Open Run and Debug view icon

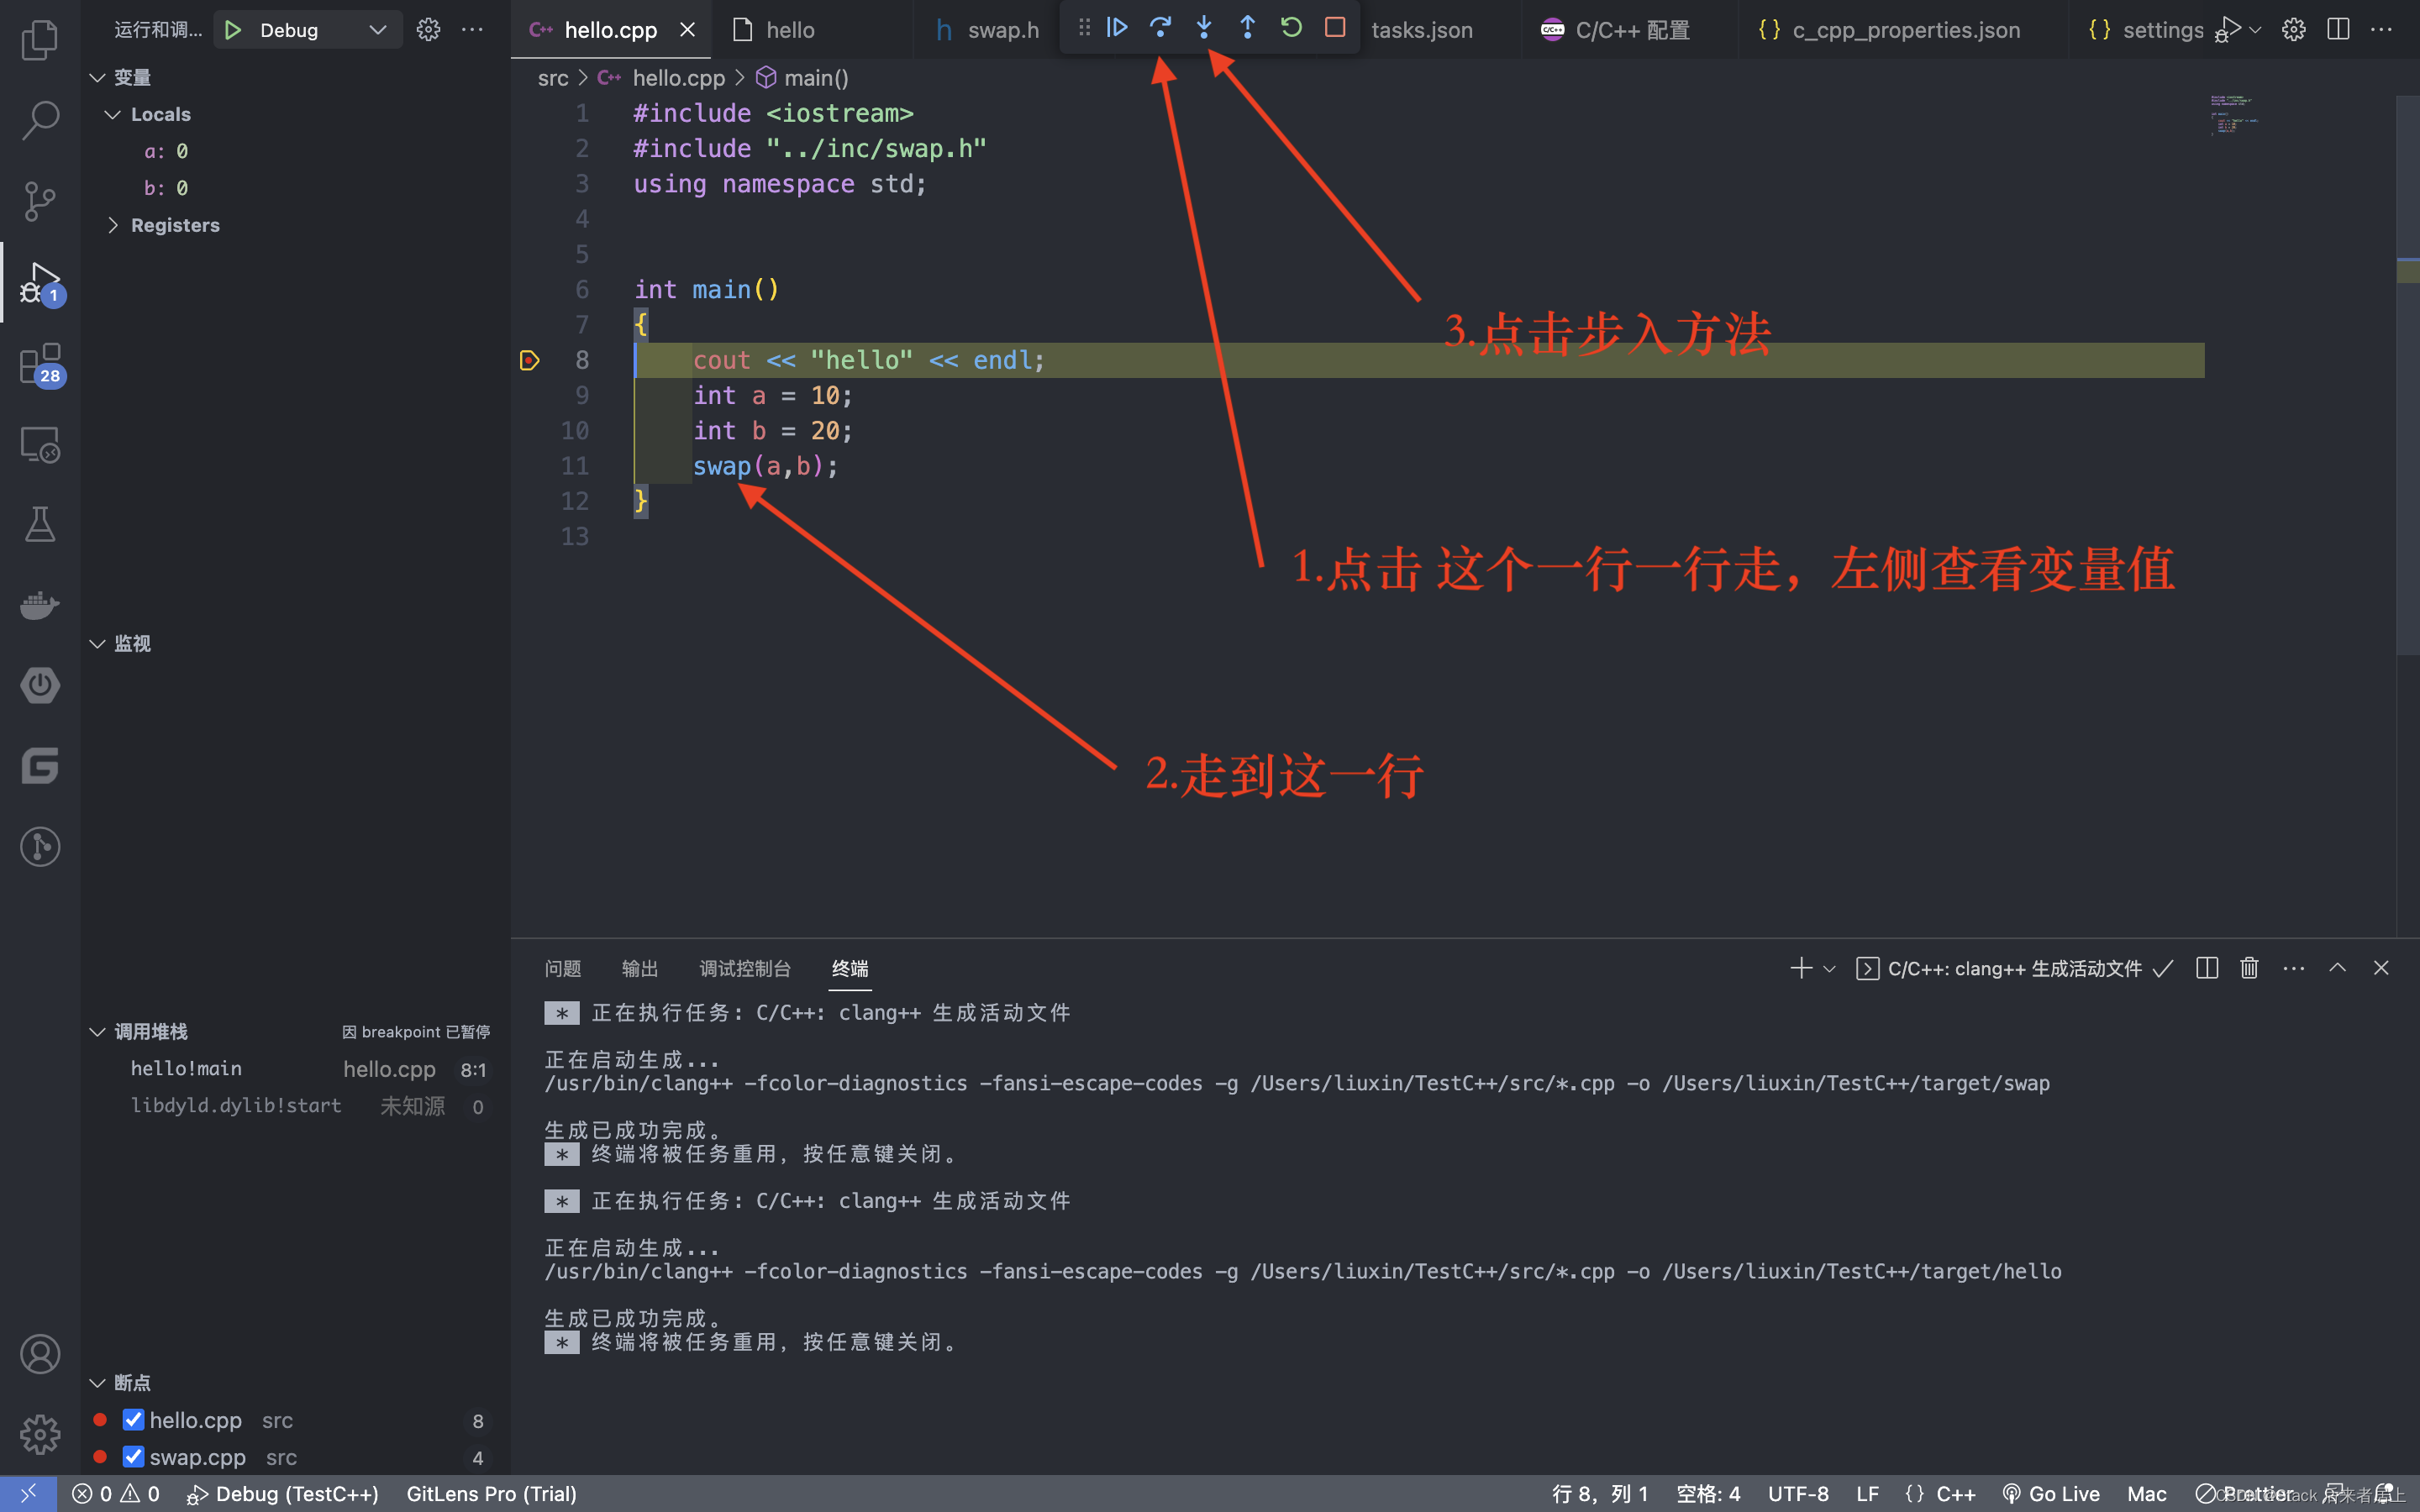(x=40, y=283)
